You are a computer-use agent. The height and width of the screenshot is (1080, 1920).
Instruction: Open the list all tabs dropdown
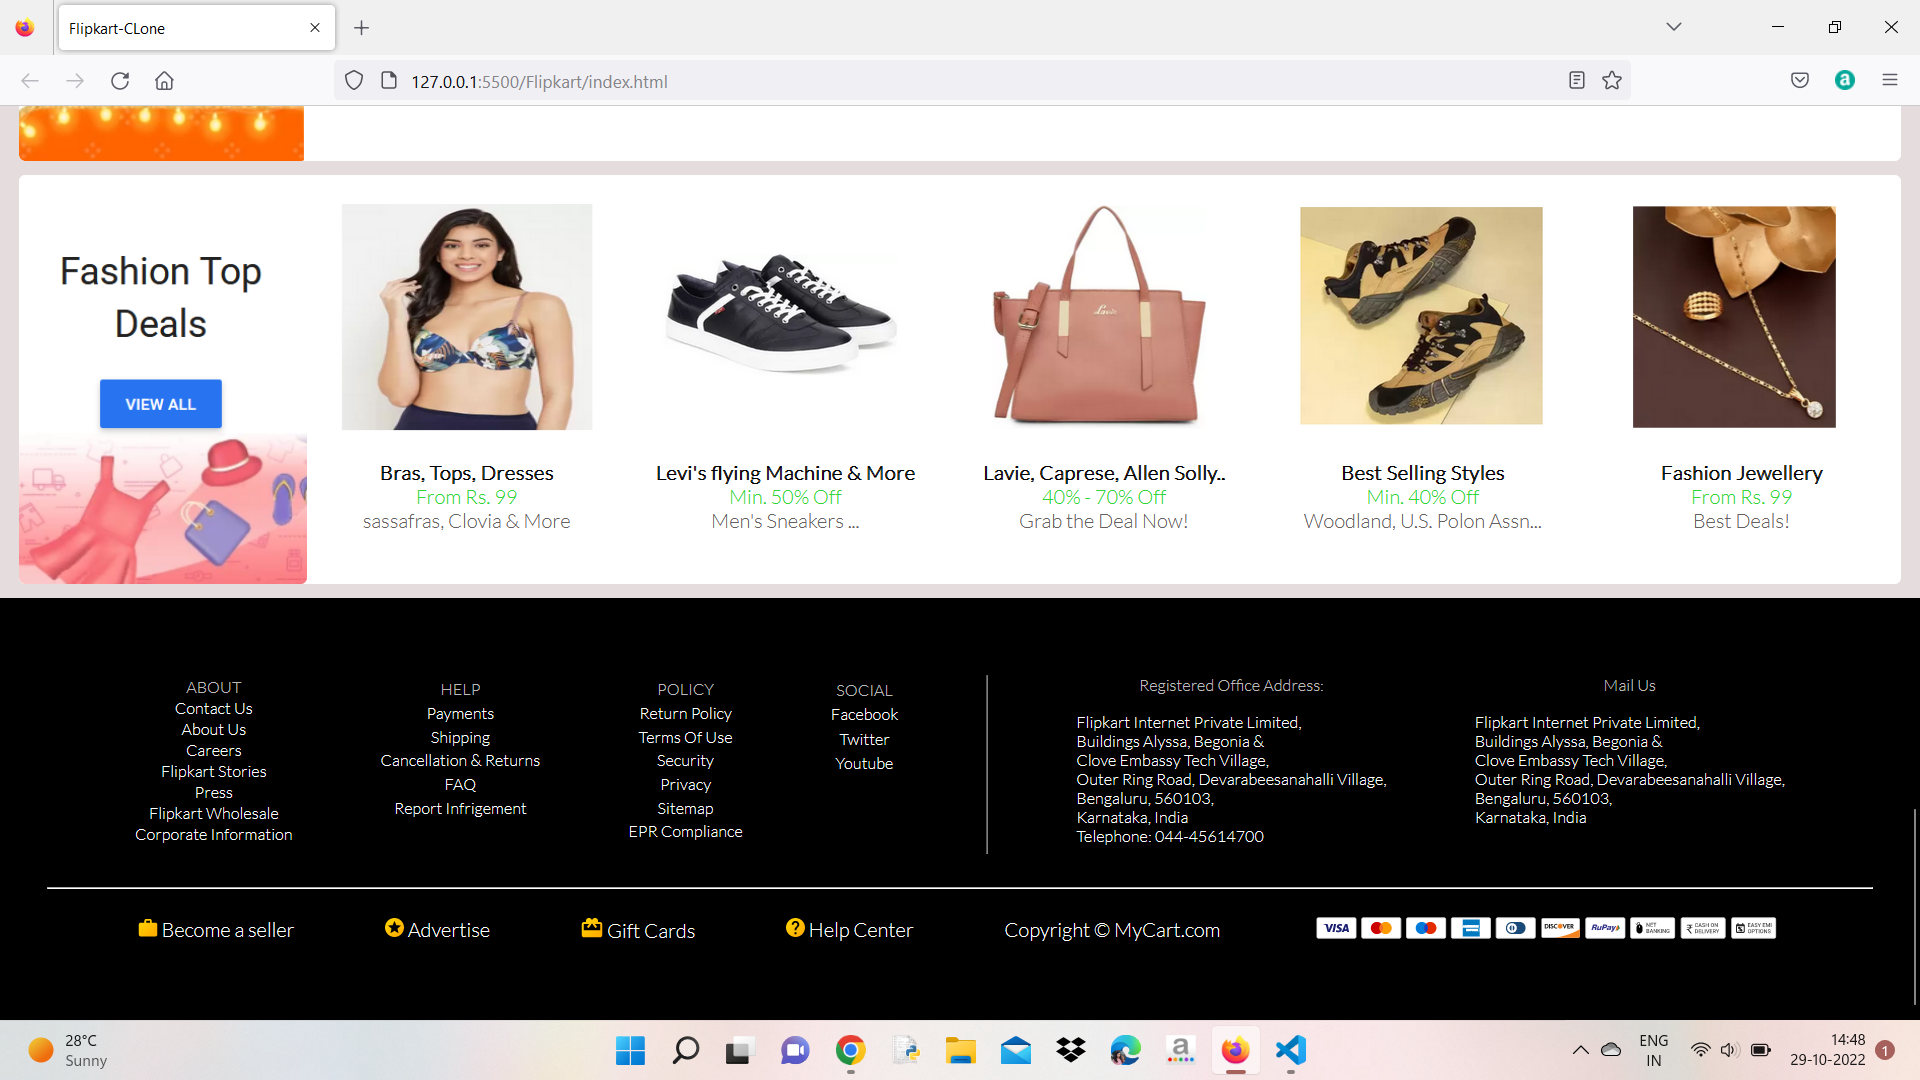pos(1674,27)
